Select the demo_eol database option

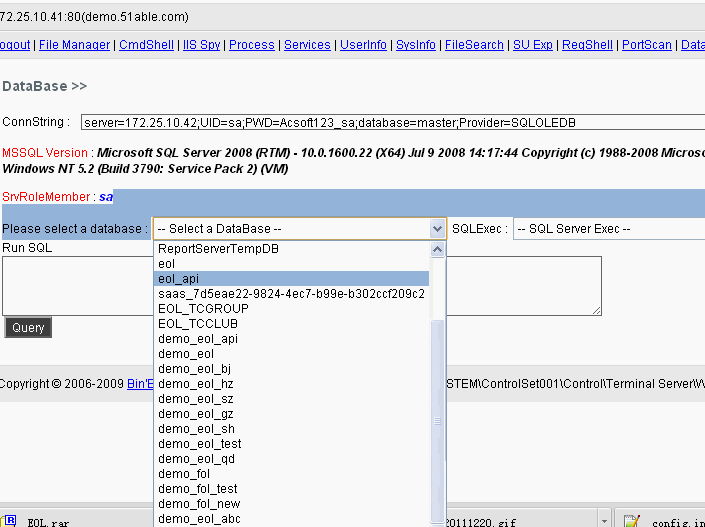click(x=291, y=354)
